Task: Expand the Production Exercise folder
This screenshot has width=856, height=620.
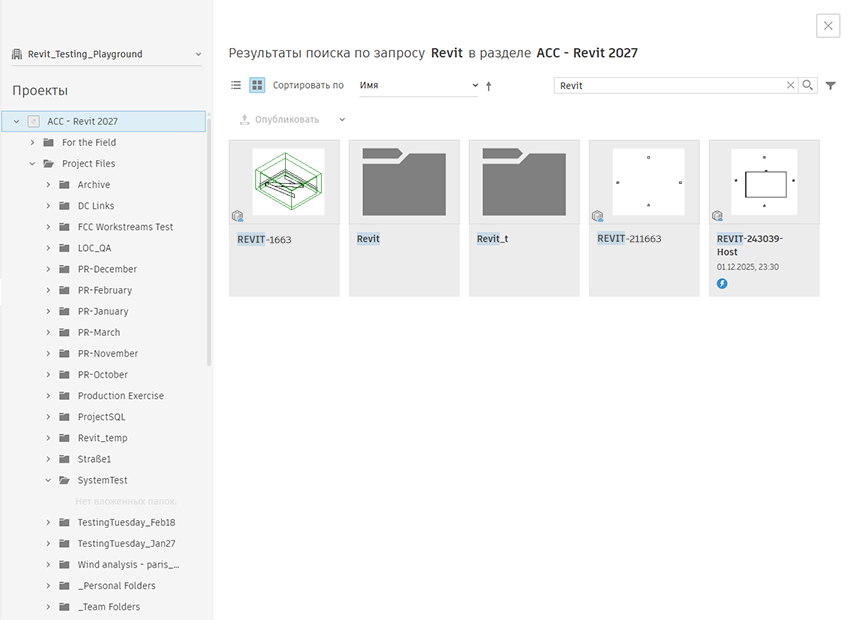Action: click(x=48, y=396)
